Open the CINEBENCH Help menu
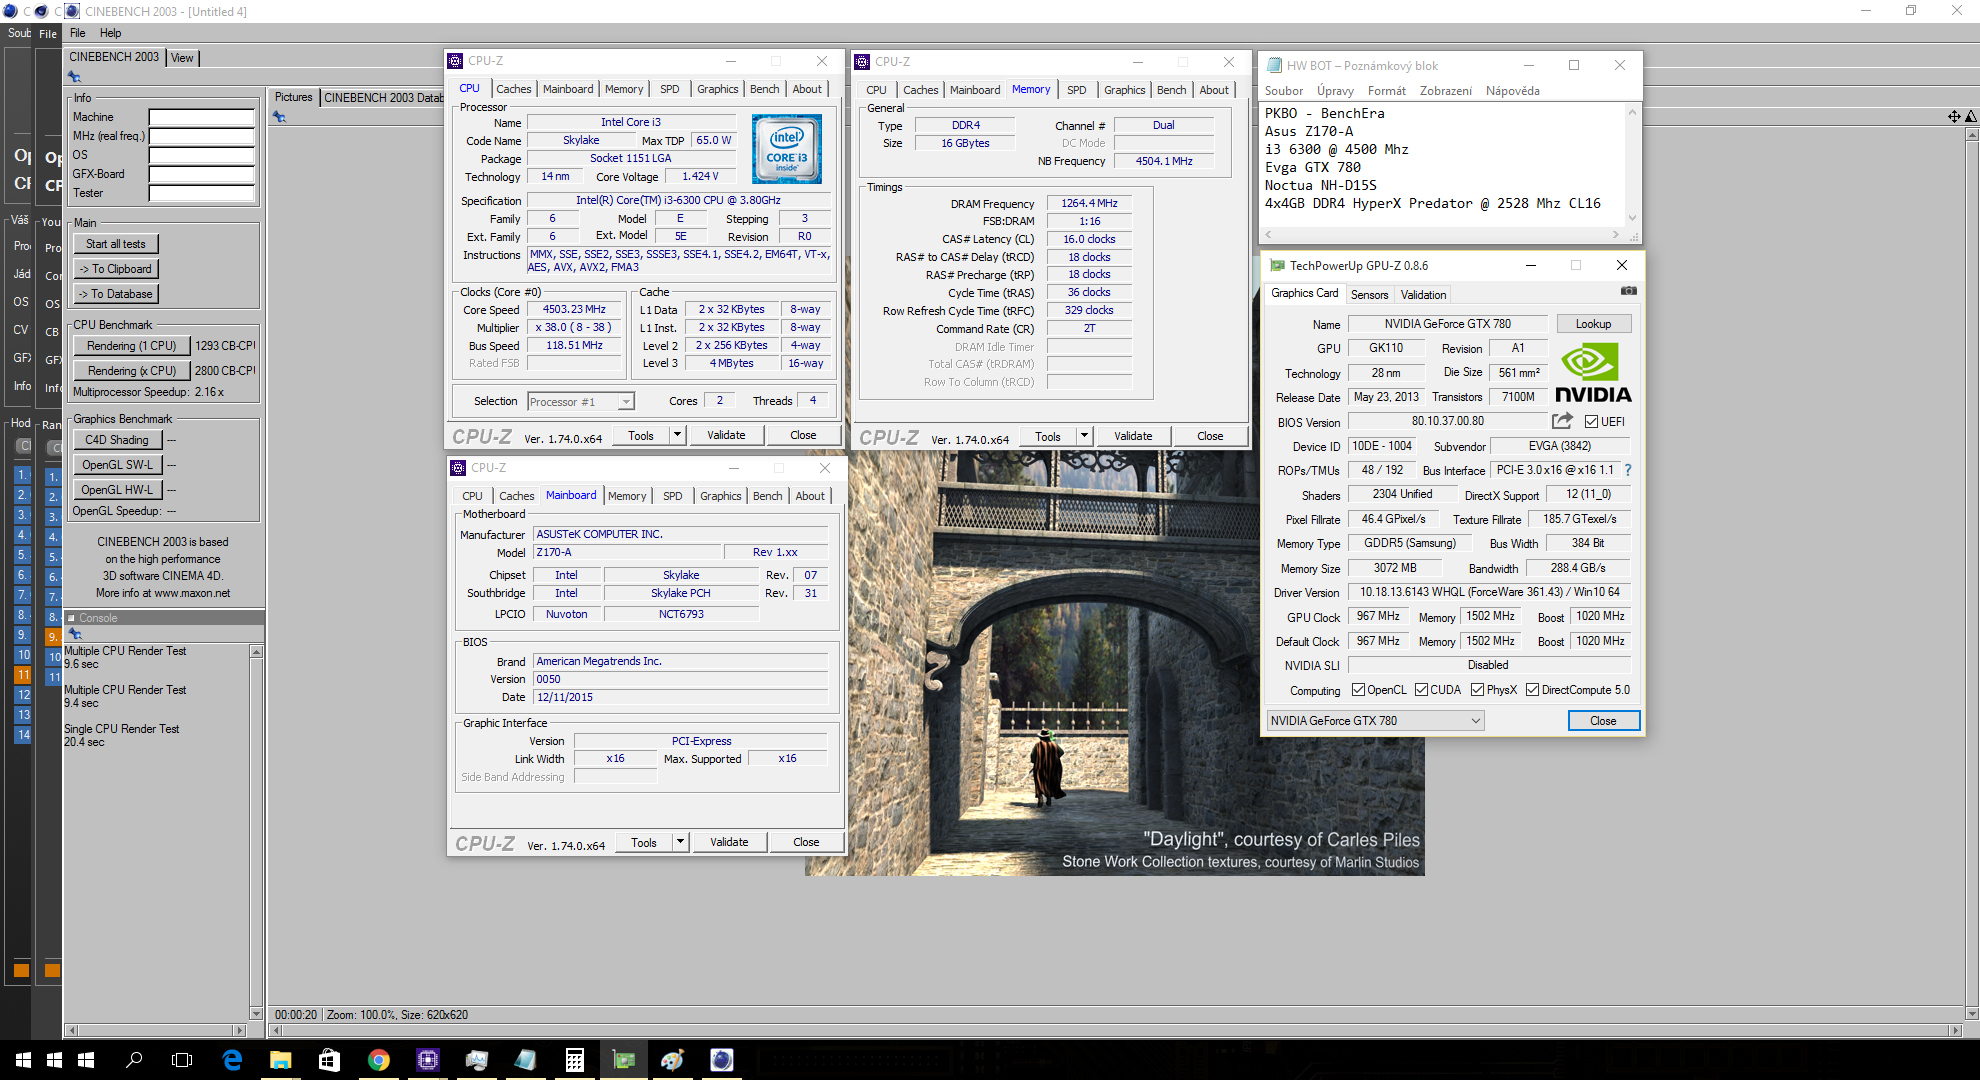The width and height of the screenshot is (1980, 1080). (110, 33)
